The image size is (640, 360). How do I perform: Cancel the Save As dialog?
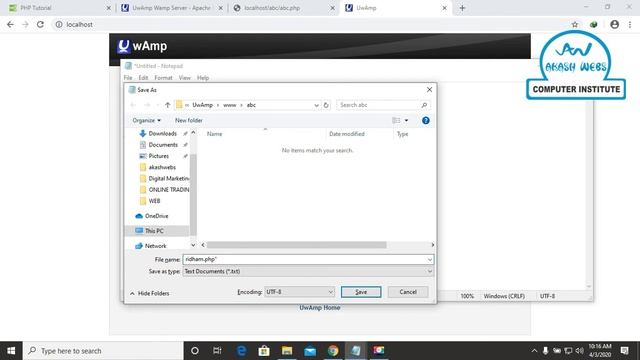pyautogui.click(x=408, y=292)
